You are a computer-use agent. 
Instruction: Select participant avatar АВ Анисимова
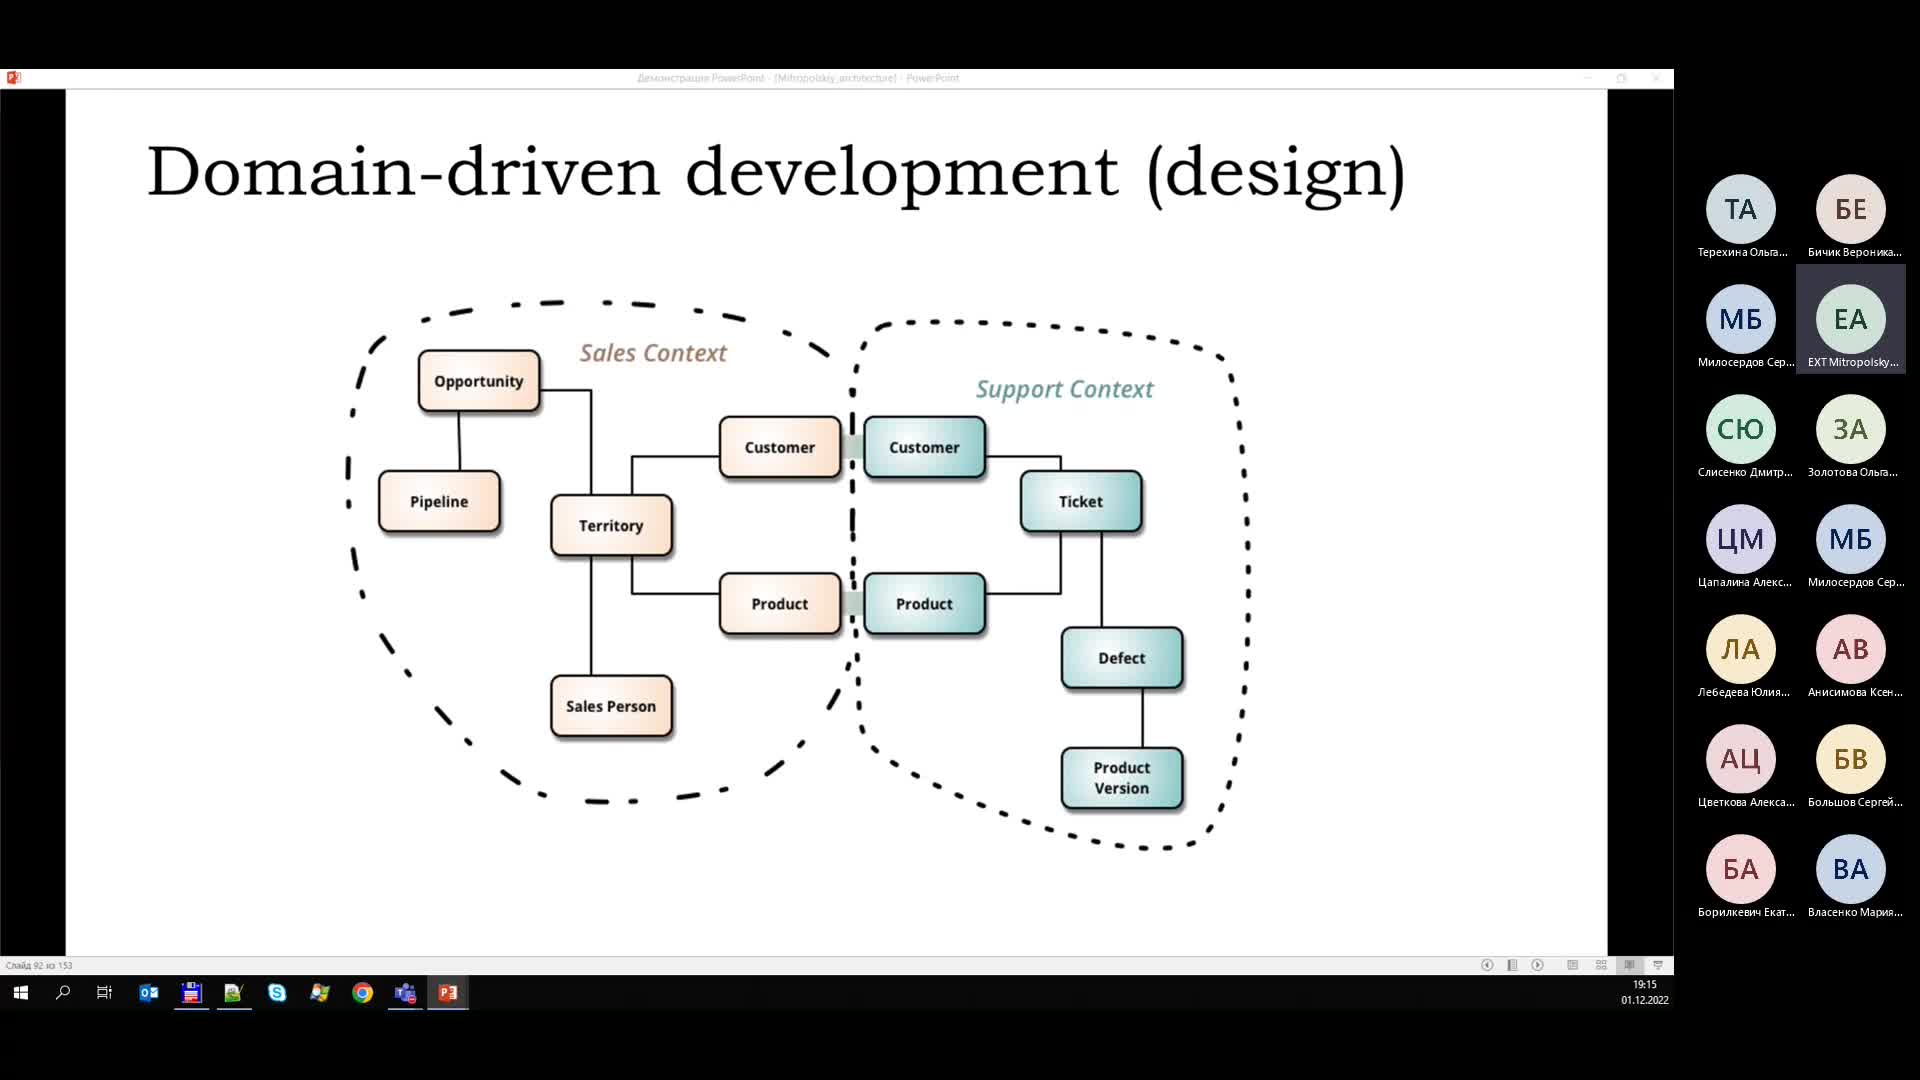1851,649
